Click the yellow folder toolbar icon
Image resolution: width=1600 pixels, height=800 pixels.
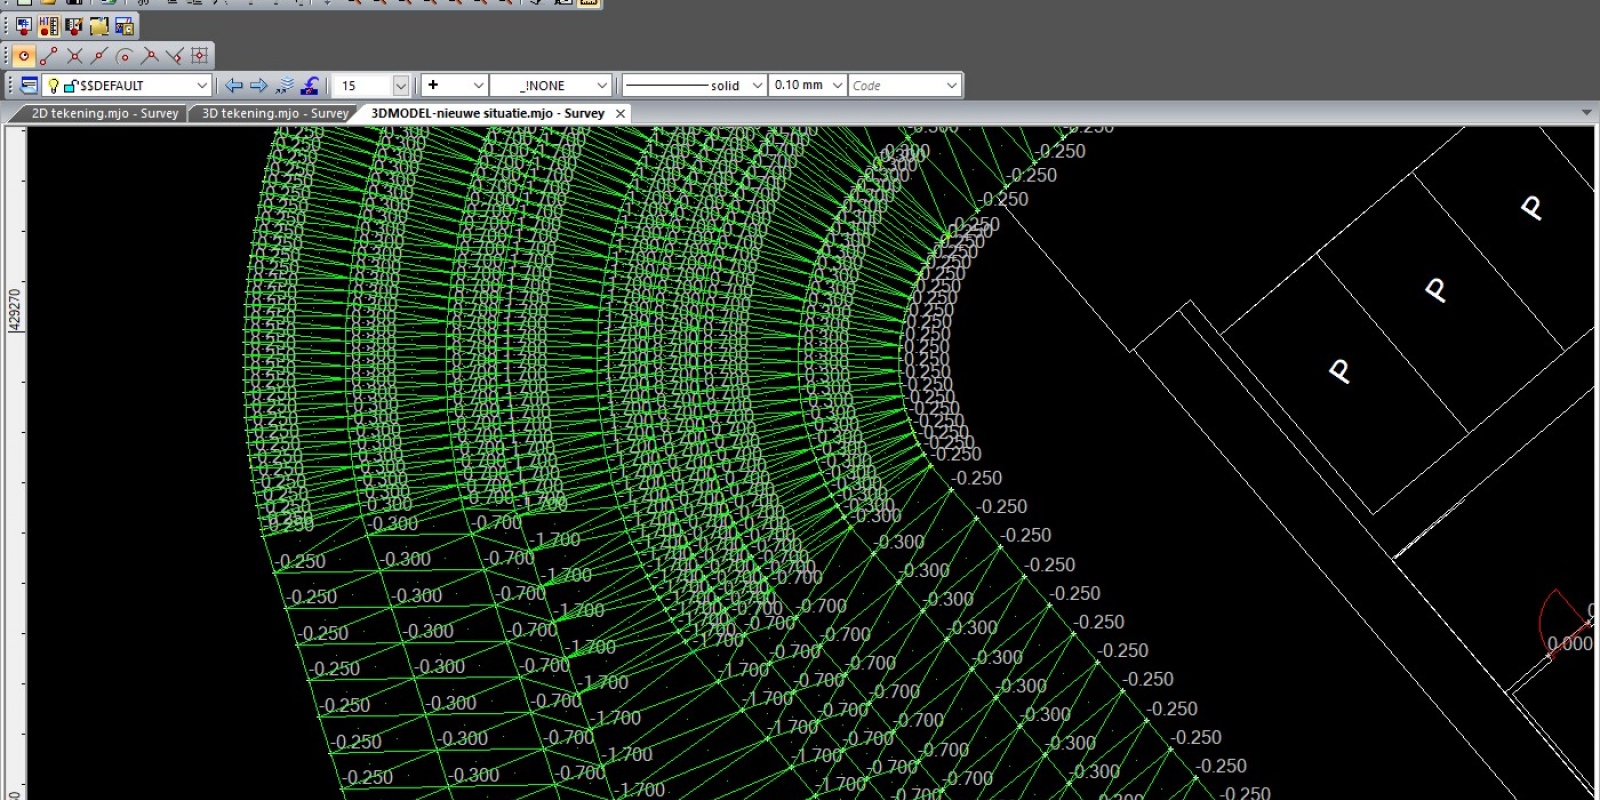pos(99,27)
